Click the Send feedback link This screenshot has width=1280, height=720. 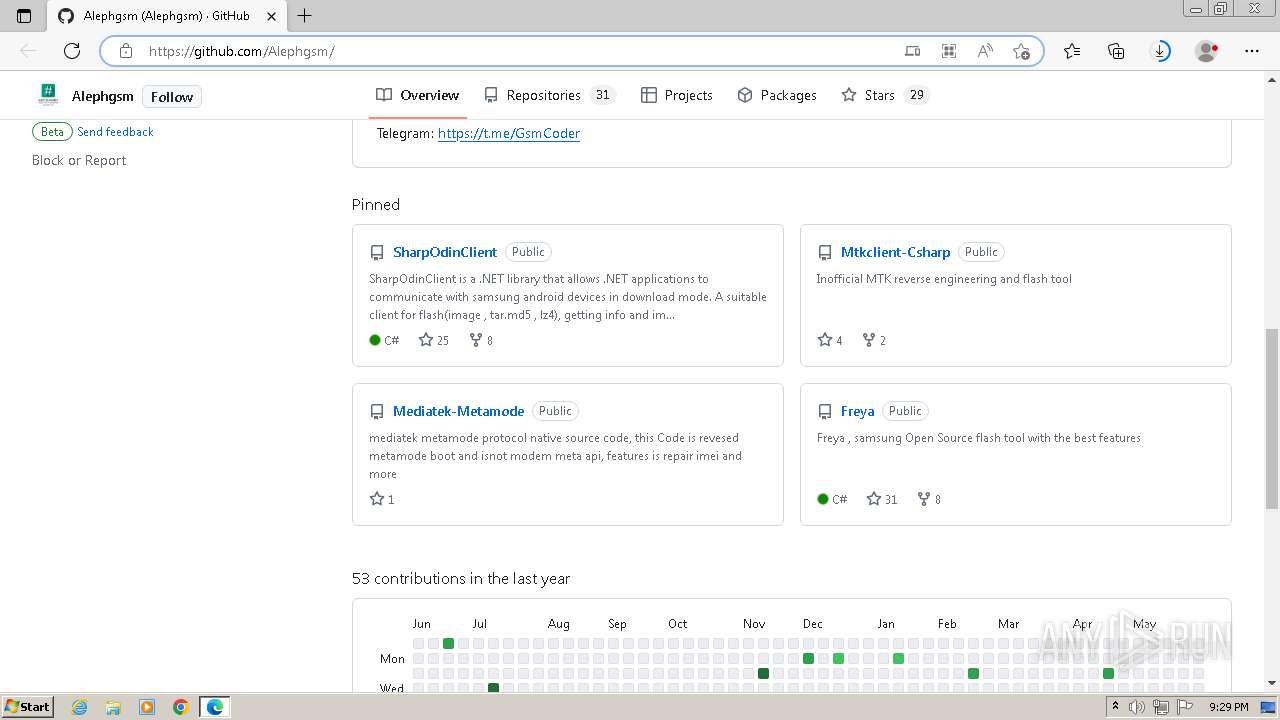click(115, 132)
